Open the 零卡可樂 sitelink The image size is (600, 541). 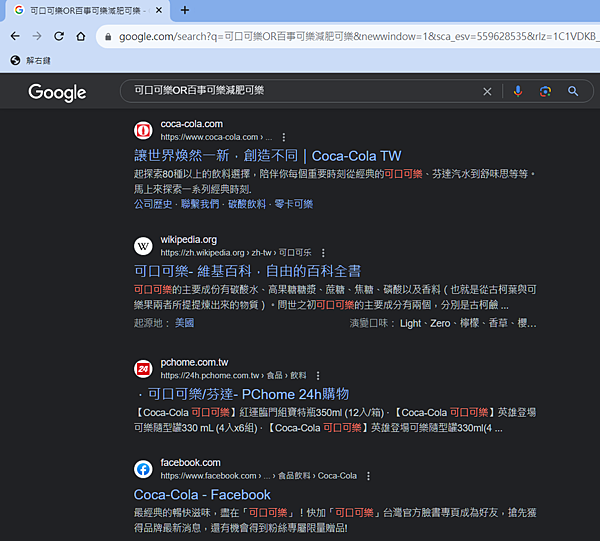coord(294,204)
